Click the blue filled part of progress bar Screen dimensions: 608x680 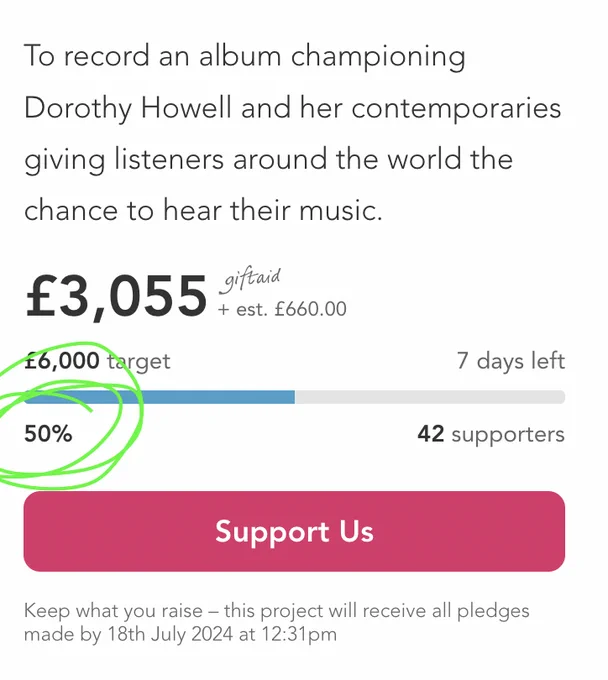160,397
